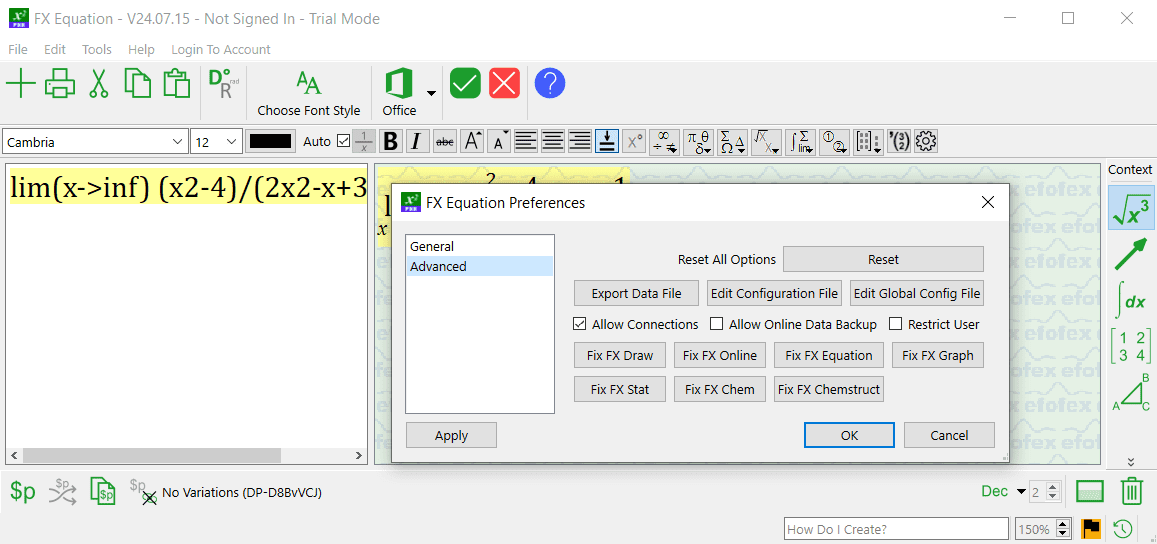The width and height of the screenshot is (1157, 544).
Task: Click the decrease font size icon
Action: point(500,141)
